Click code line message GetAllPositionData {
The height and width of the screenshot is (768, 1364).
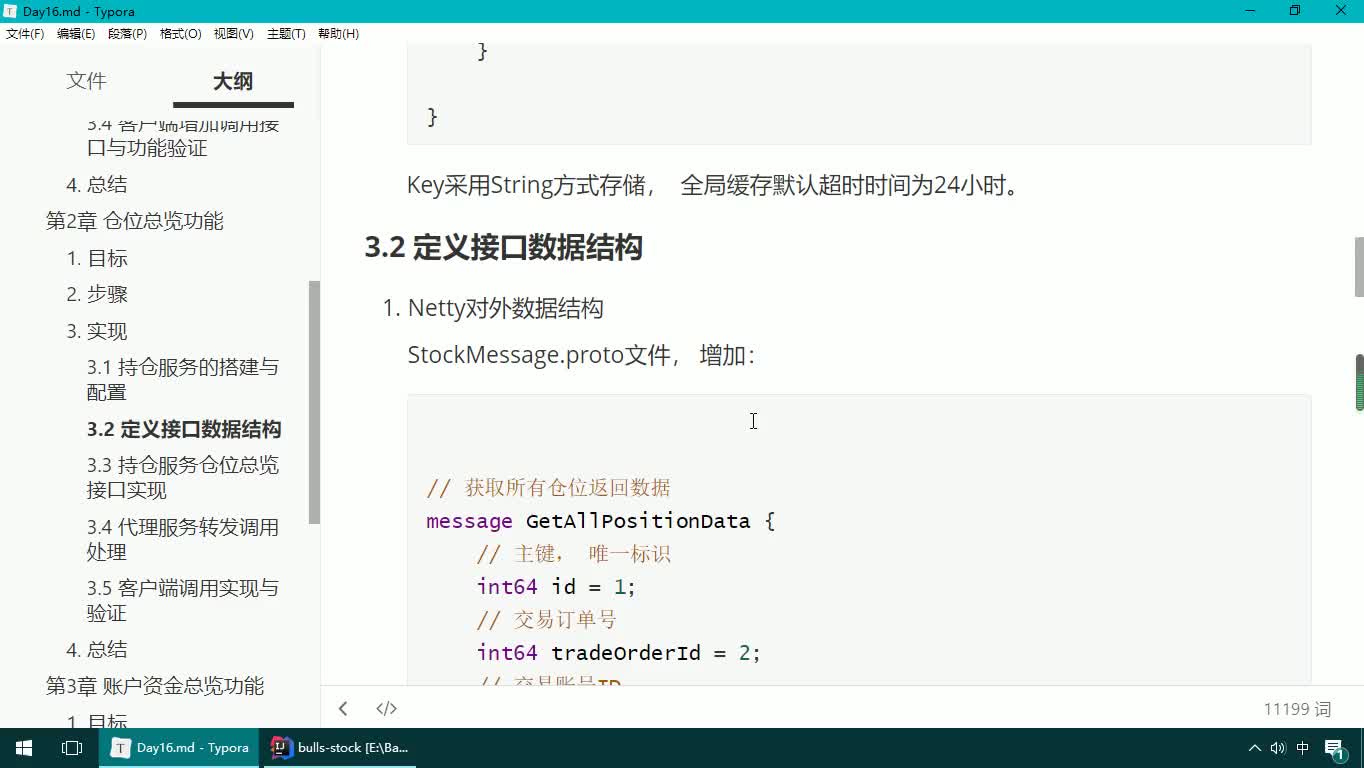point(601,521)
